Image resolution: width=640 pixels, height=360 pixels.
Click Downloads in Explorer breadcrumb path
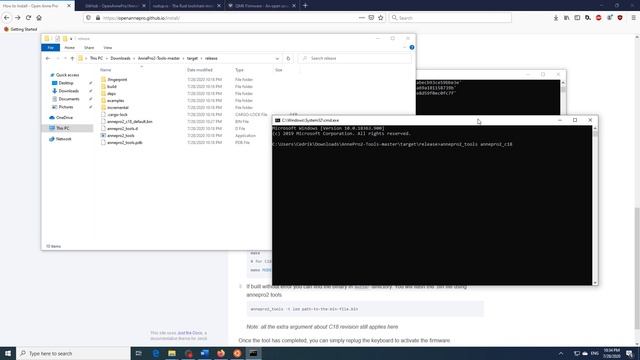120,58
